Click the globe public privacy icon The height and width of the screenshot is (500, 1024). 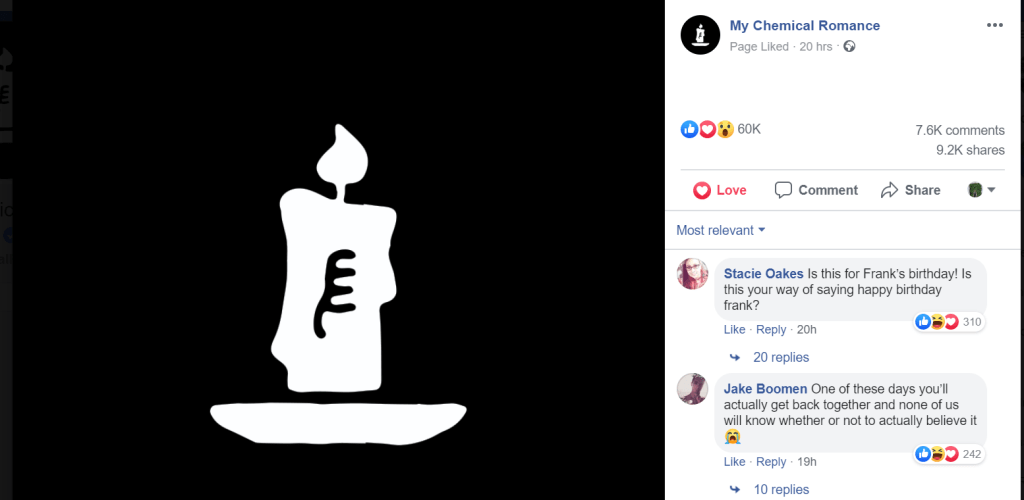pos(849,46)
